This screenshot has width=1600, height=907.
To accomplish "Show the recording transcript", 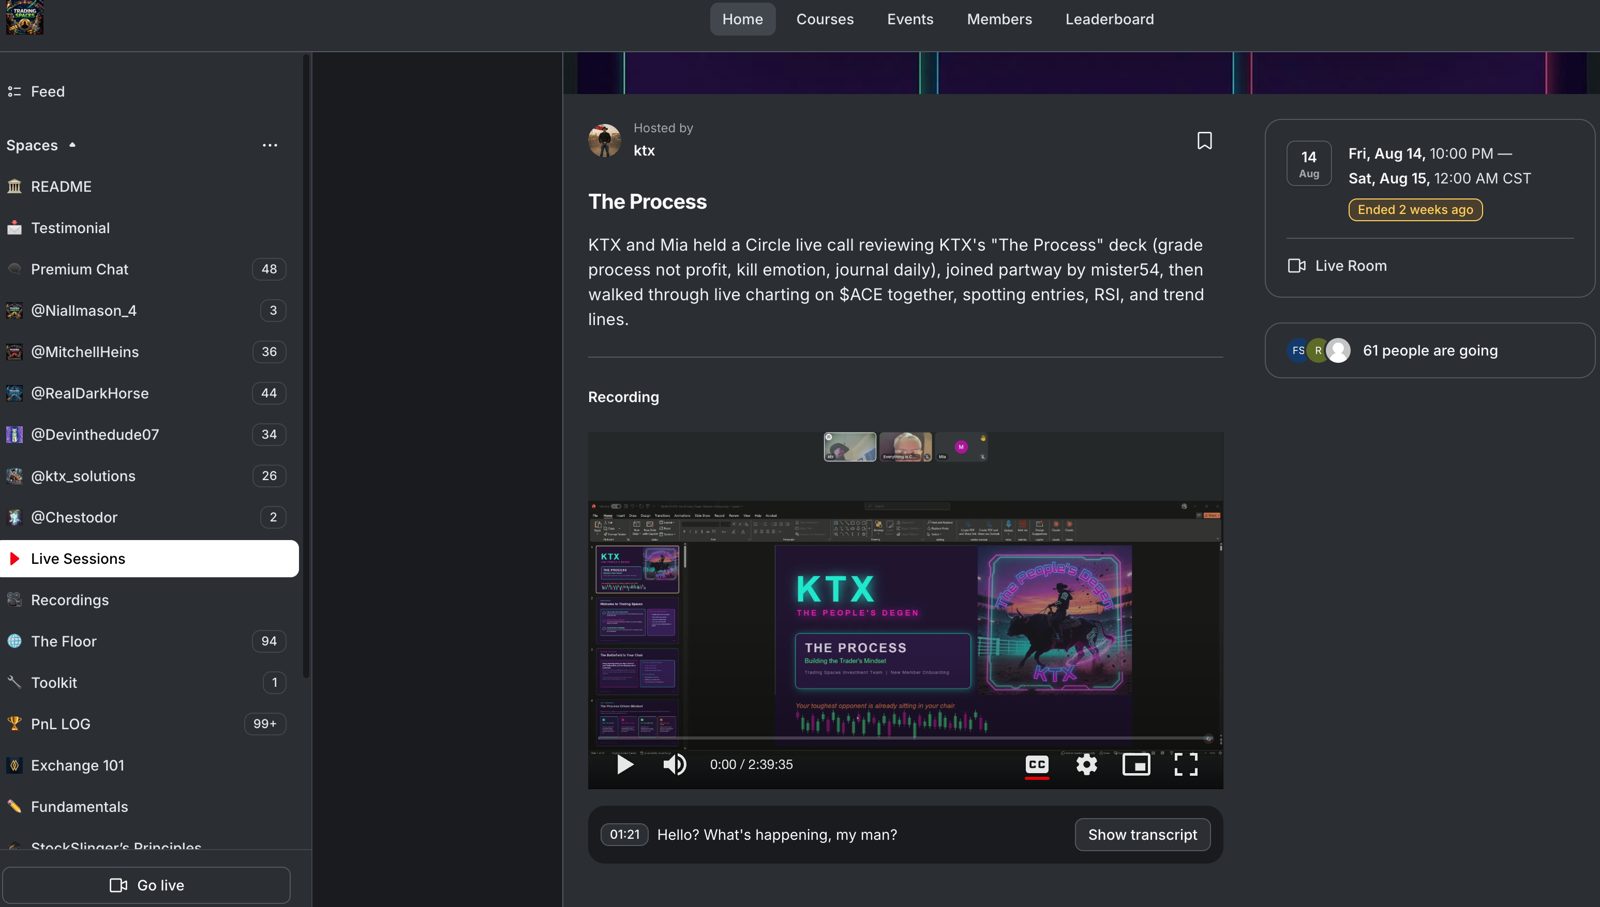I will [x=1142, y=835].
